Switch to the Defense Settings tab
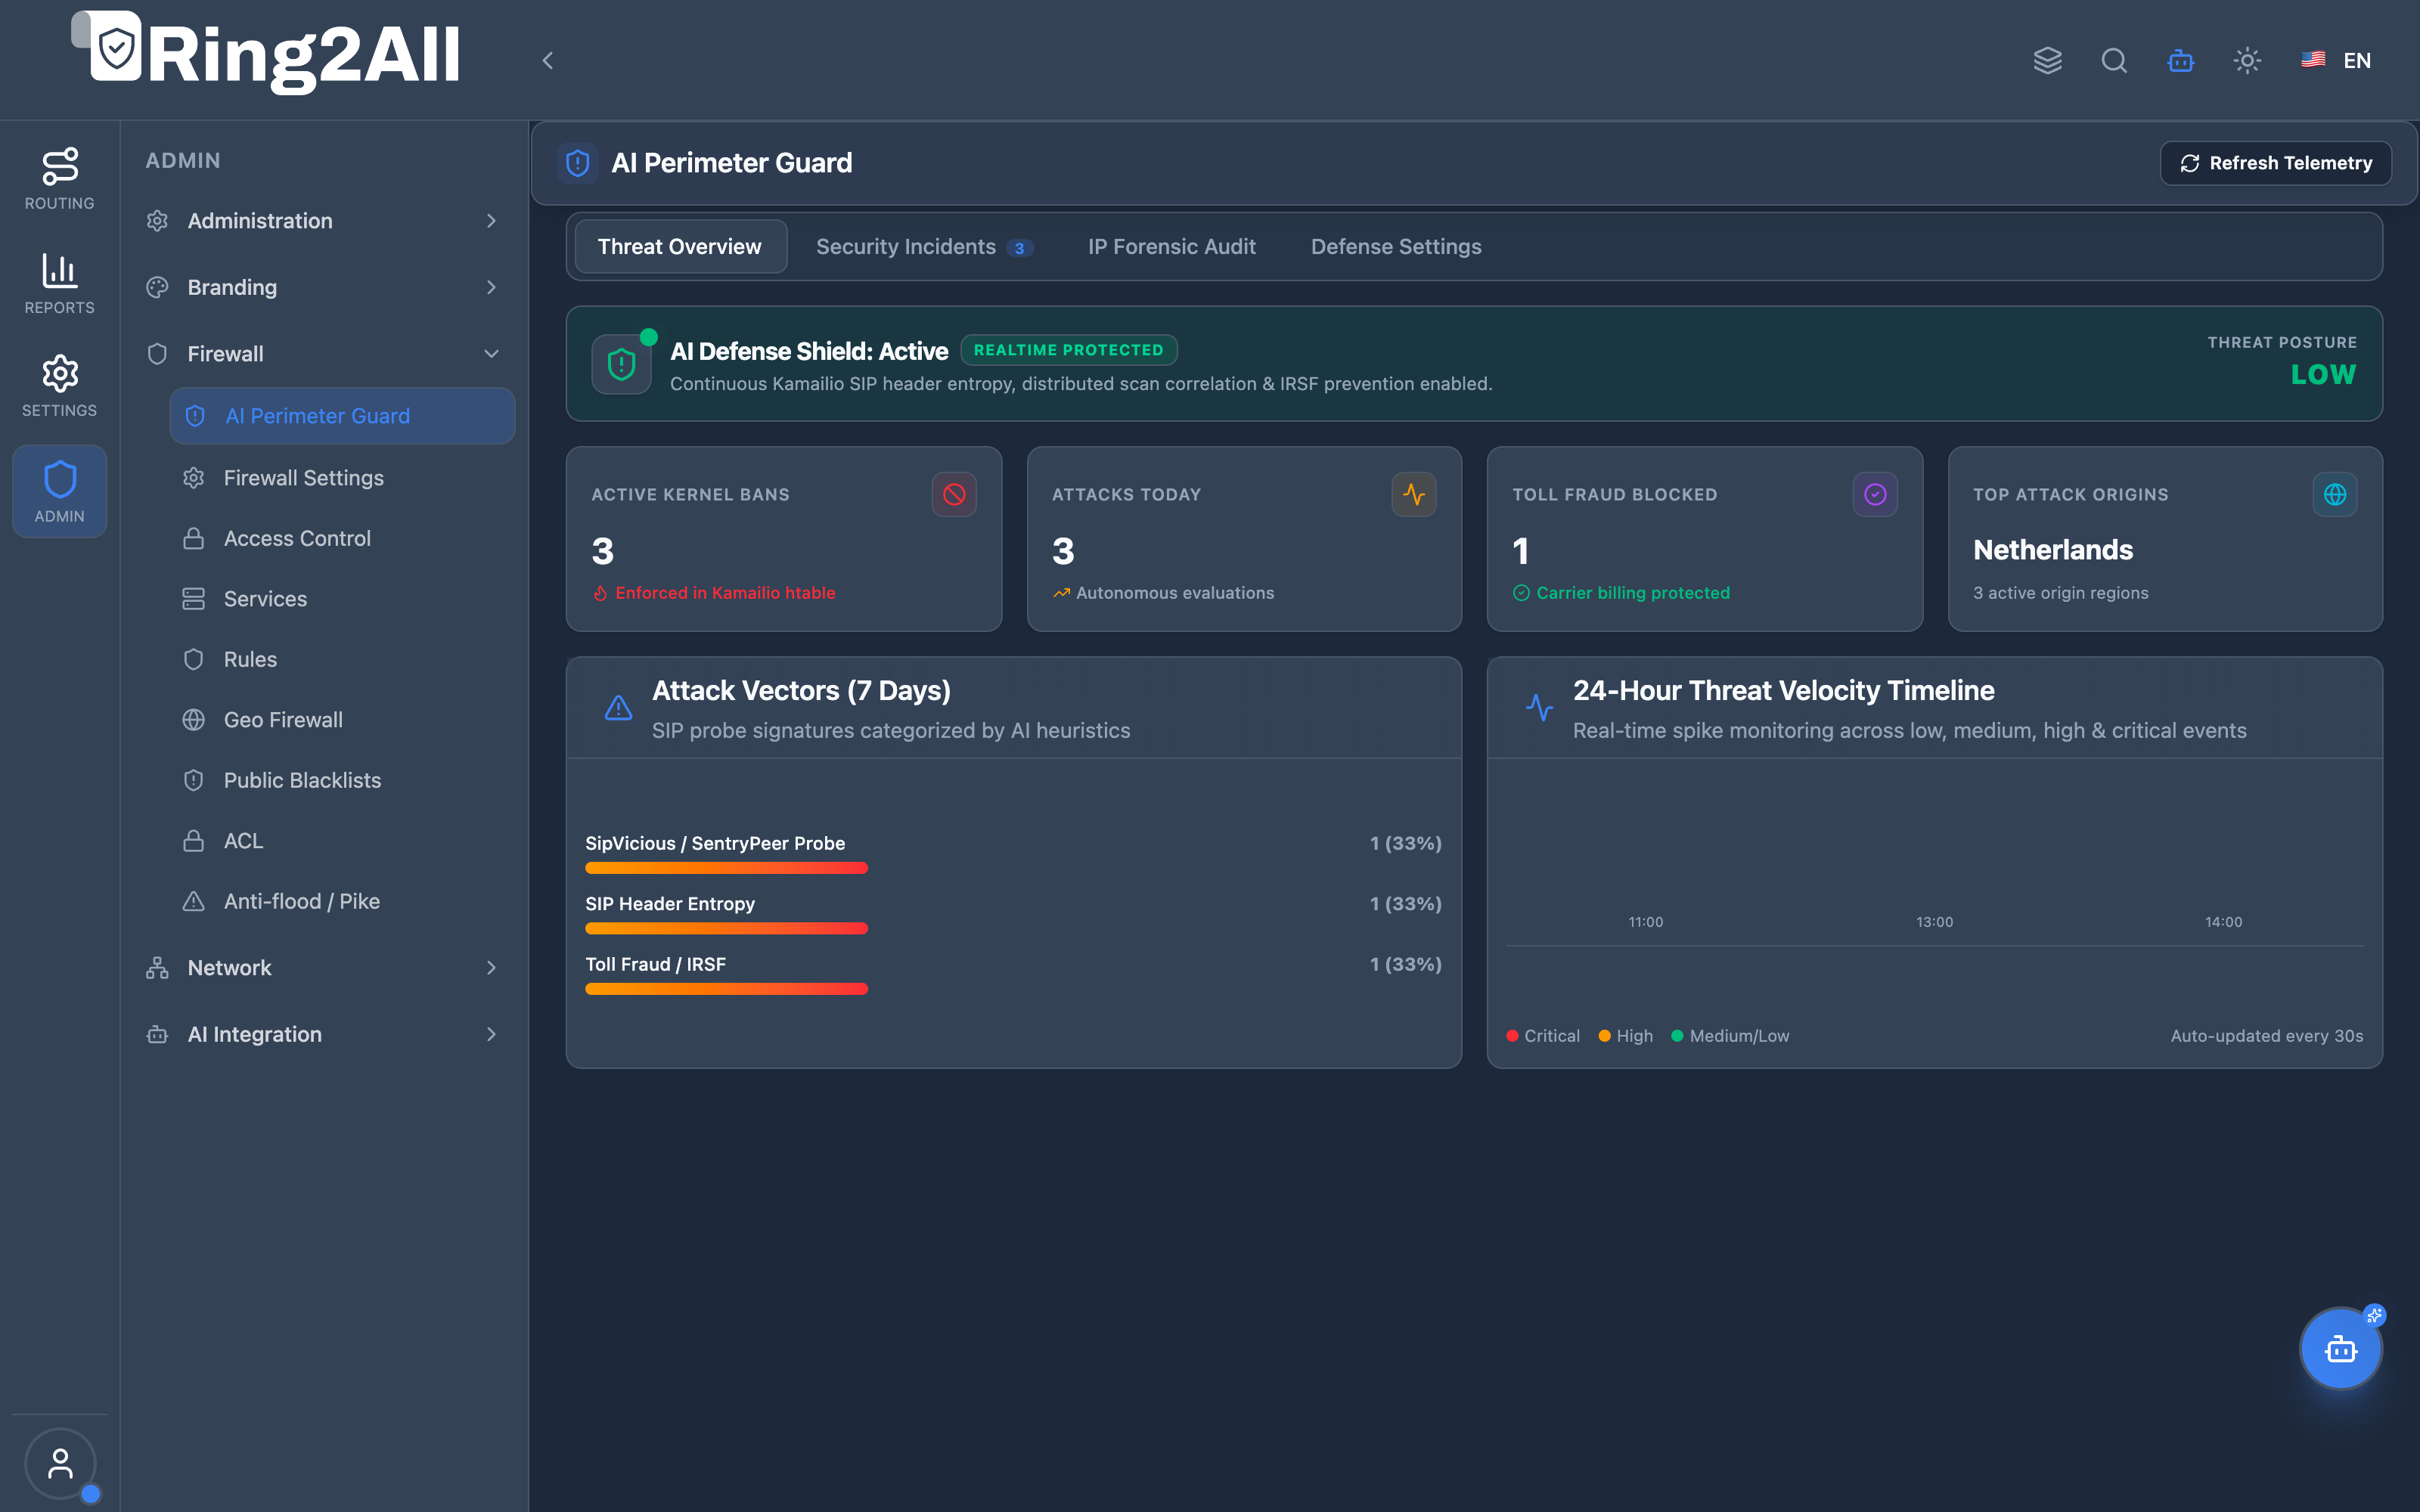 (x=1396, y=247)
